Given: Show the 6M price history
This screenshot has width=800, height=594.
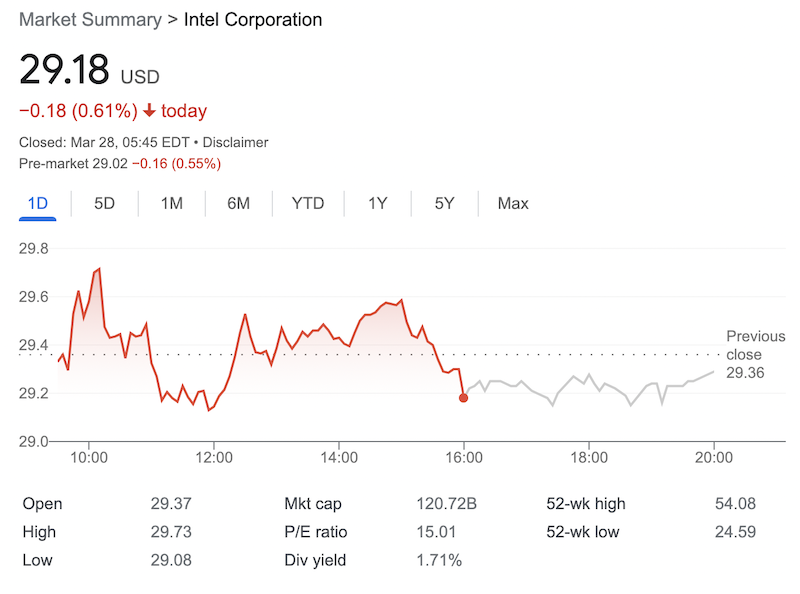Looking at the screenshot, I should pyautogui.click(x=239, y=204).
